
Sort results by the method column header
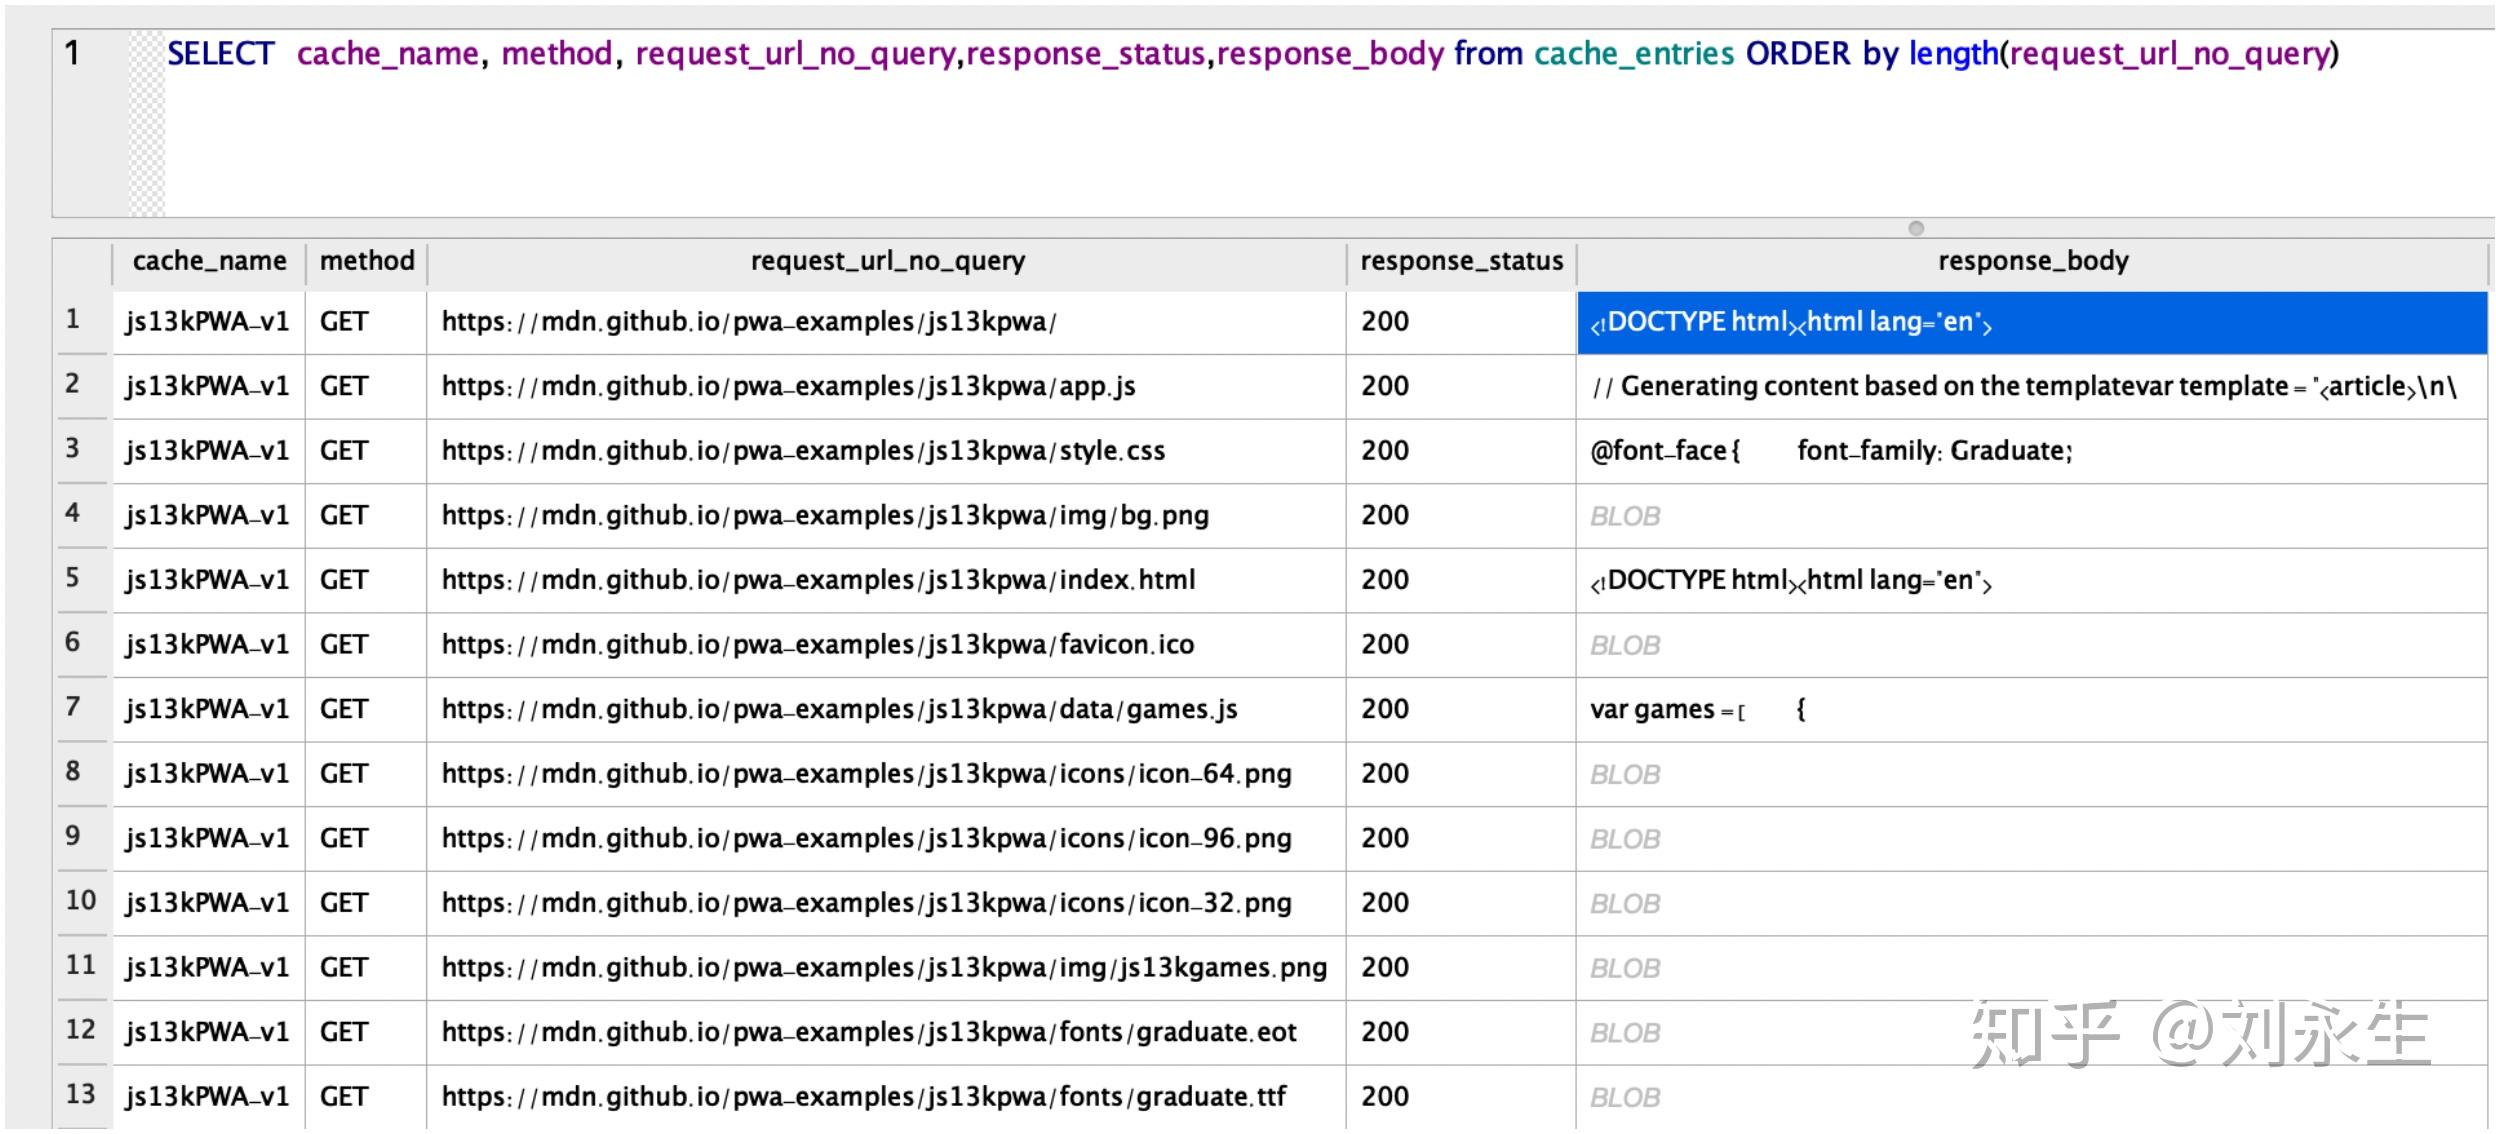coord(367,261)
